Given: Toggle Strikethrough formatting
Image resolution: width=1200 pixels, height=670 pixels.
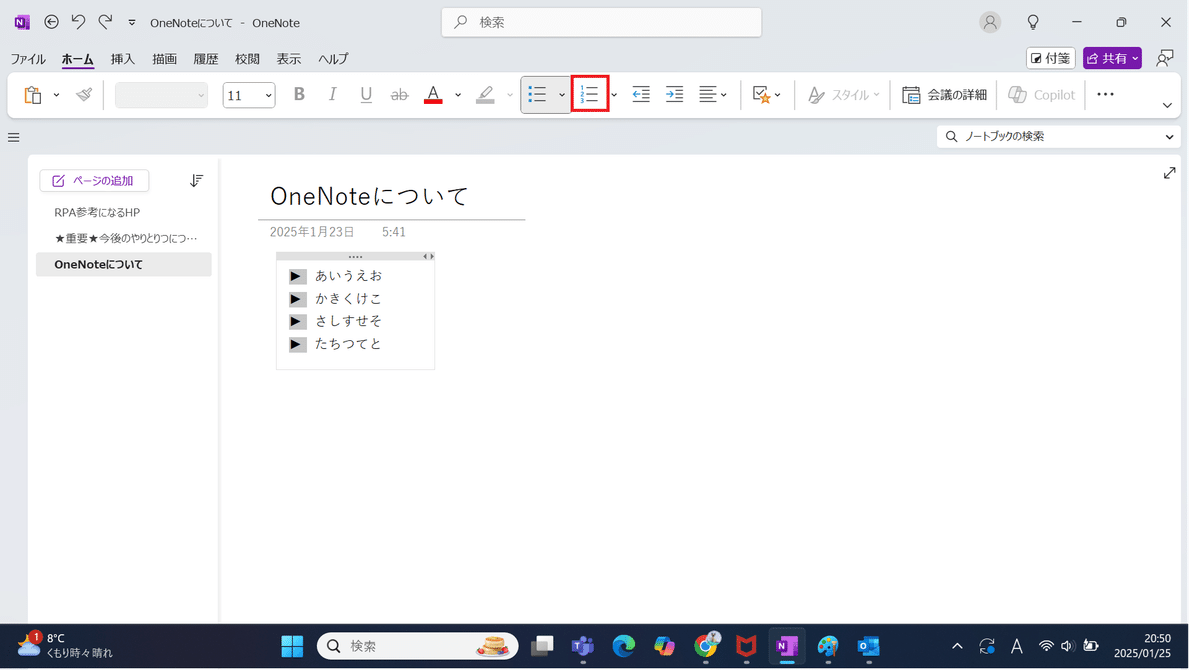Looking at the screenshot, I should click(x=399, y=94).
